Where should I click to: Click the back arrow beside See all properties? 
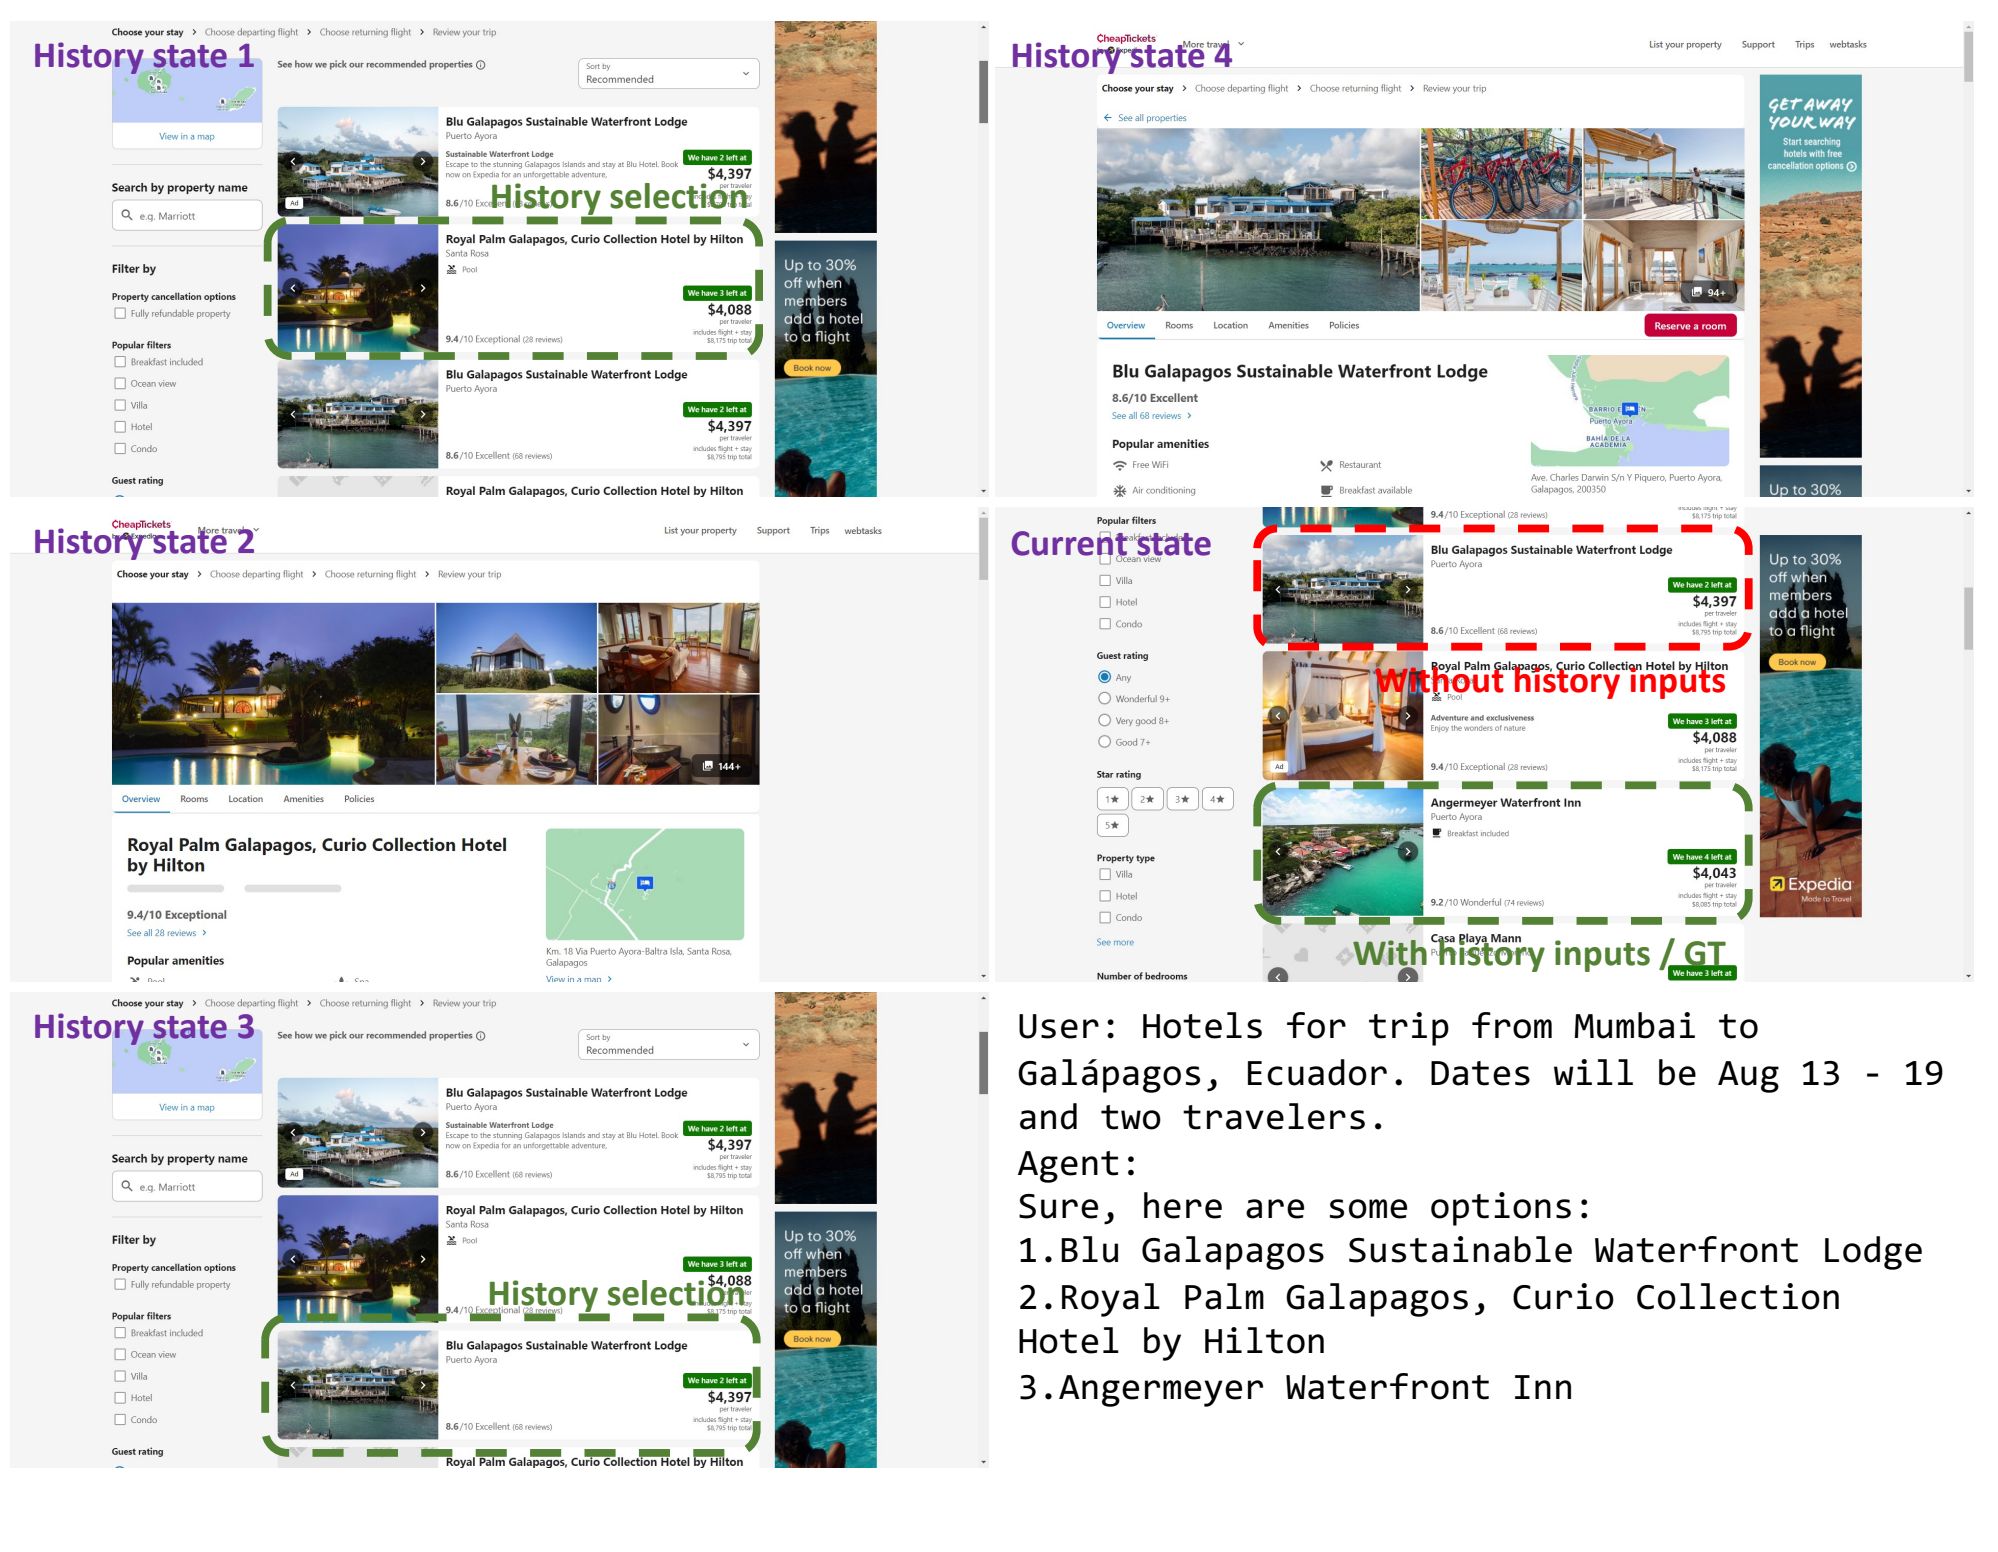pyautogui.click(x=1107, y=118)
